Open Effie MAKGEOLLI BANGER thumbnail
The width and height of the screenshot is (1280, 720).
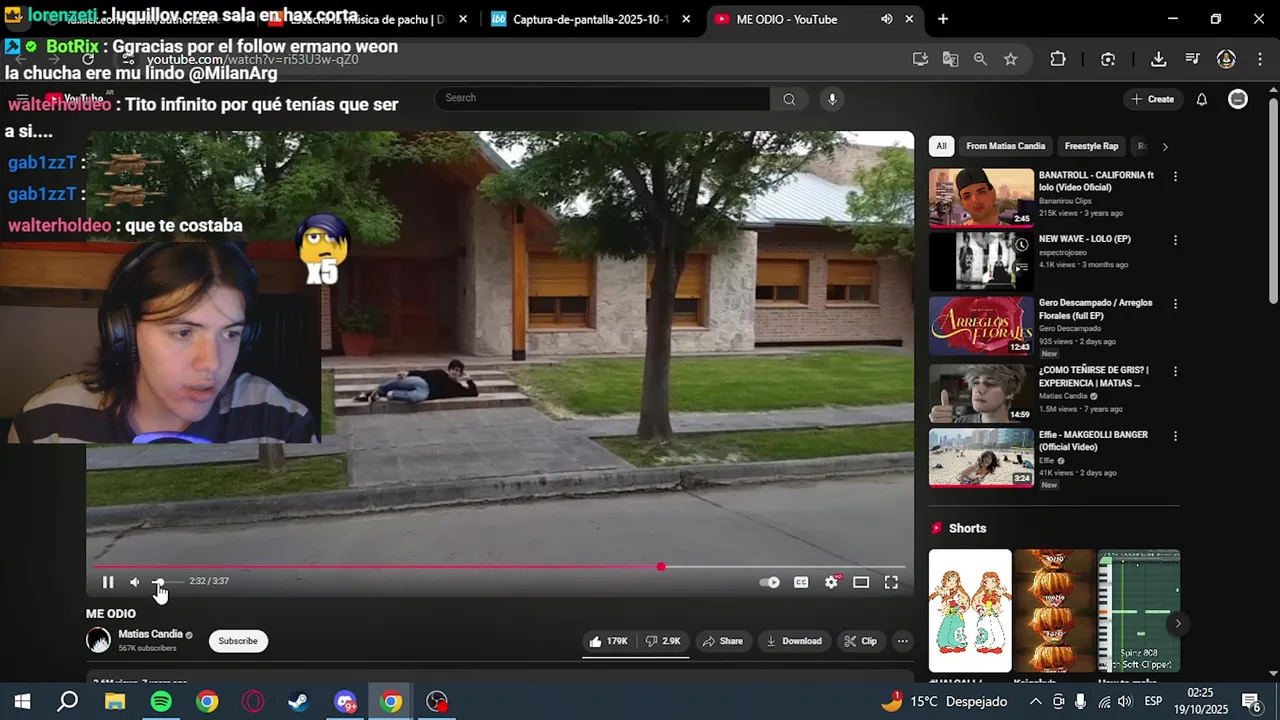pyautogui.click(x=981, y=458)
